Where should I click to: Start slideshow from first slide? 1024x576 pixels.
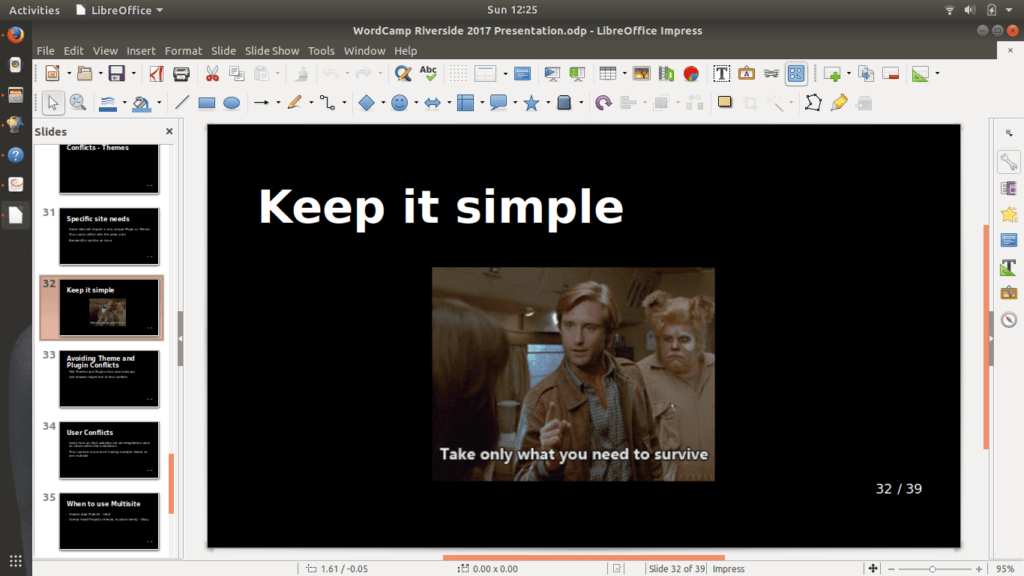point(552,73)
